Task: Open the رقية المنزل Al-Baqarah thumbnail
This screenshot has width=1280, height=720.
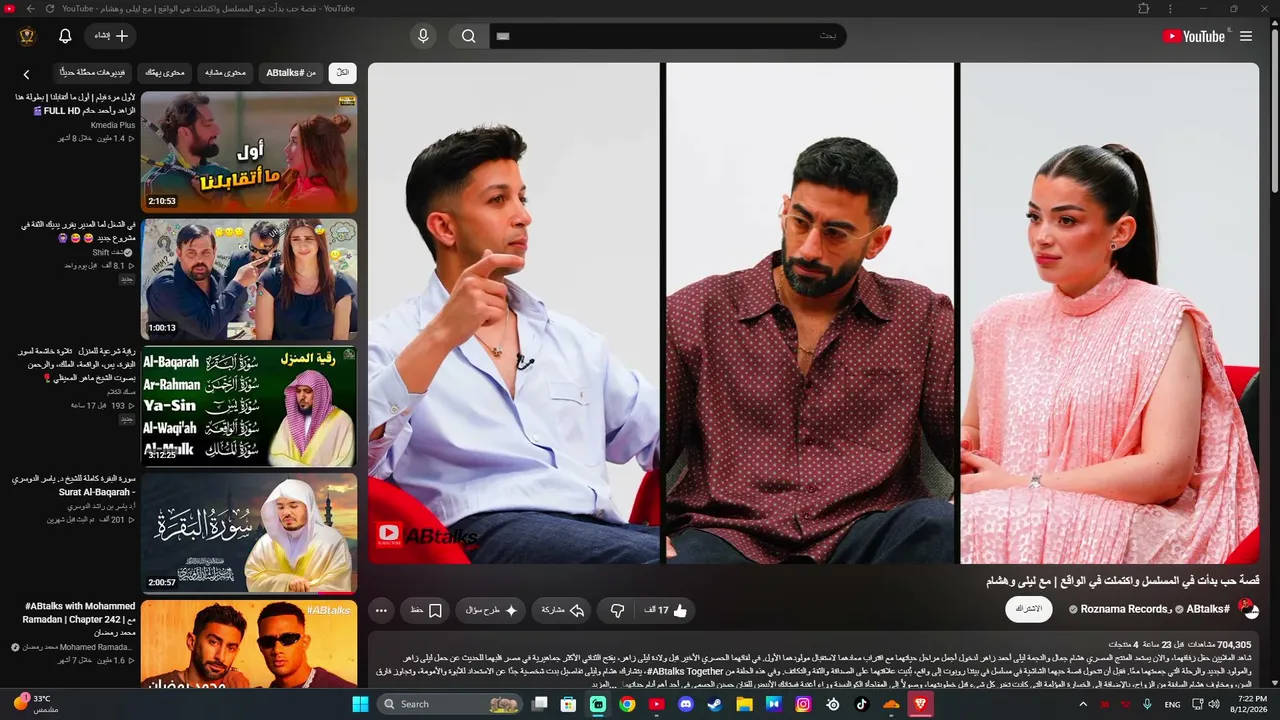Action: point(249,406)
